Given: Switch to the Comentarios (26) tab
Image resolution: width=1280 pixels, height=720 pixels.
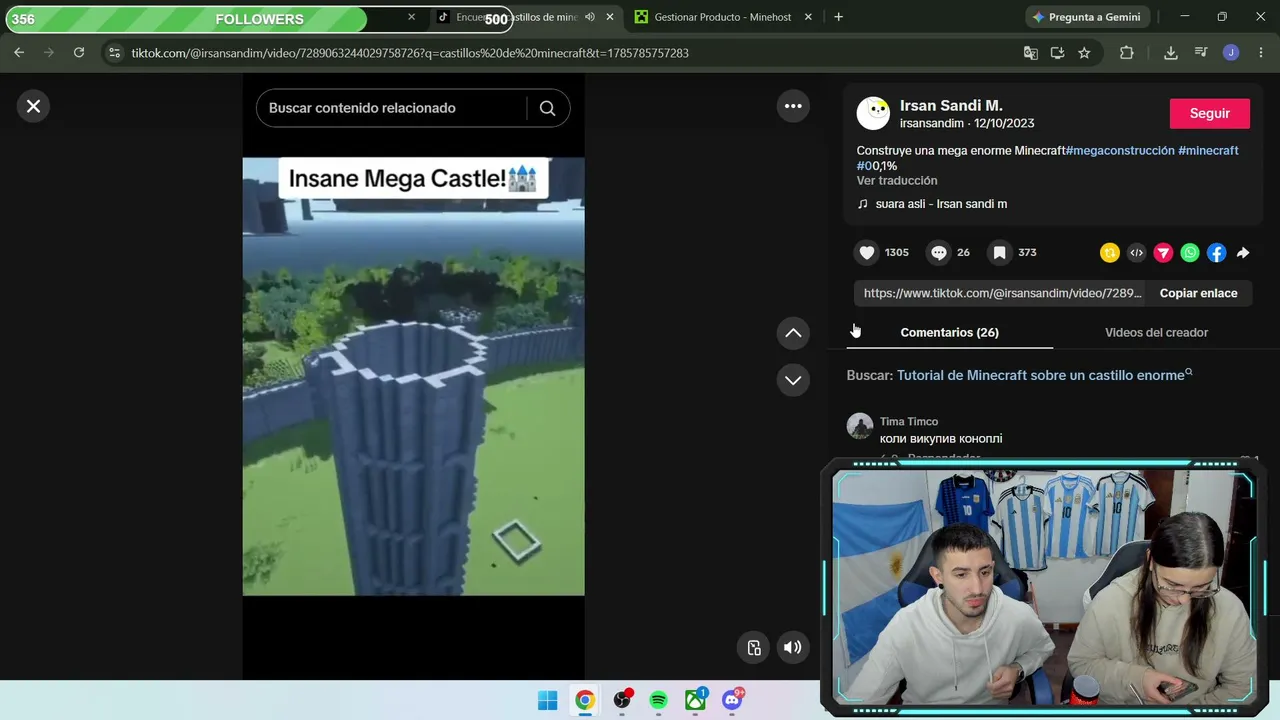Looking at the screenshot, I should pyautogui.click(x=949, y=332).
